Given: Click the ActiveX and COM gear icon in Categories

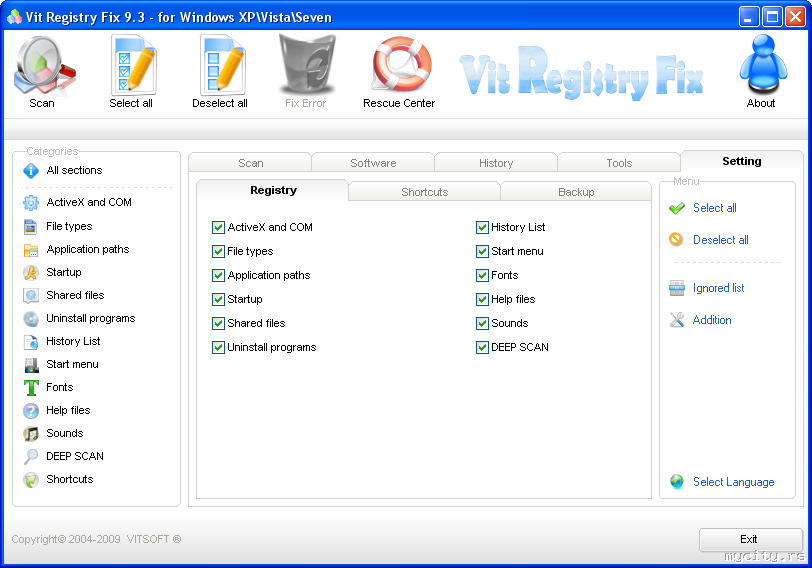Looking at the screenshot, I should (x=31, y=202).
